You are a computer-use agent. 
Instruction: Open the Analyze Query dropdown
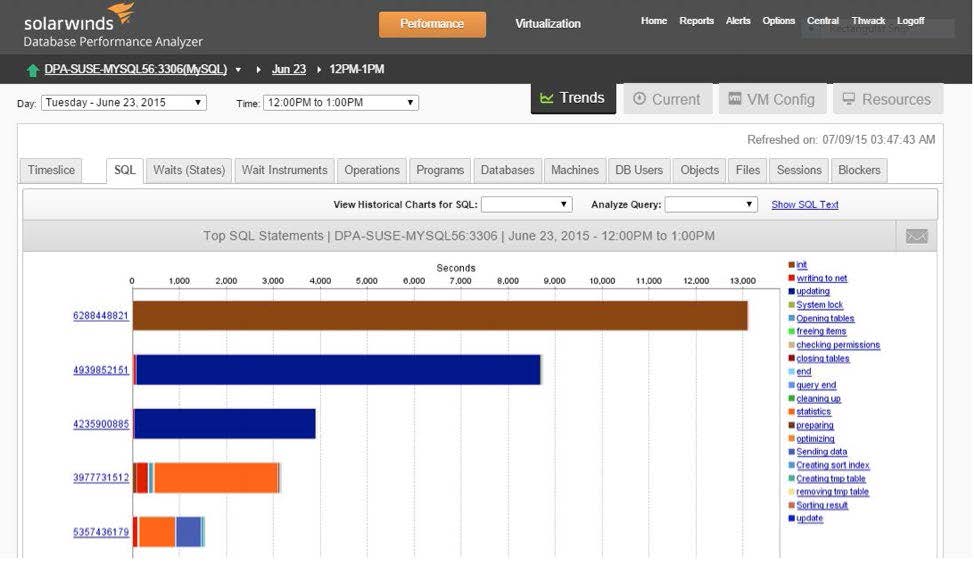click(711, 205)
